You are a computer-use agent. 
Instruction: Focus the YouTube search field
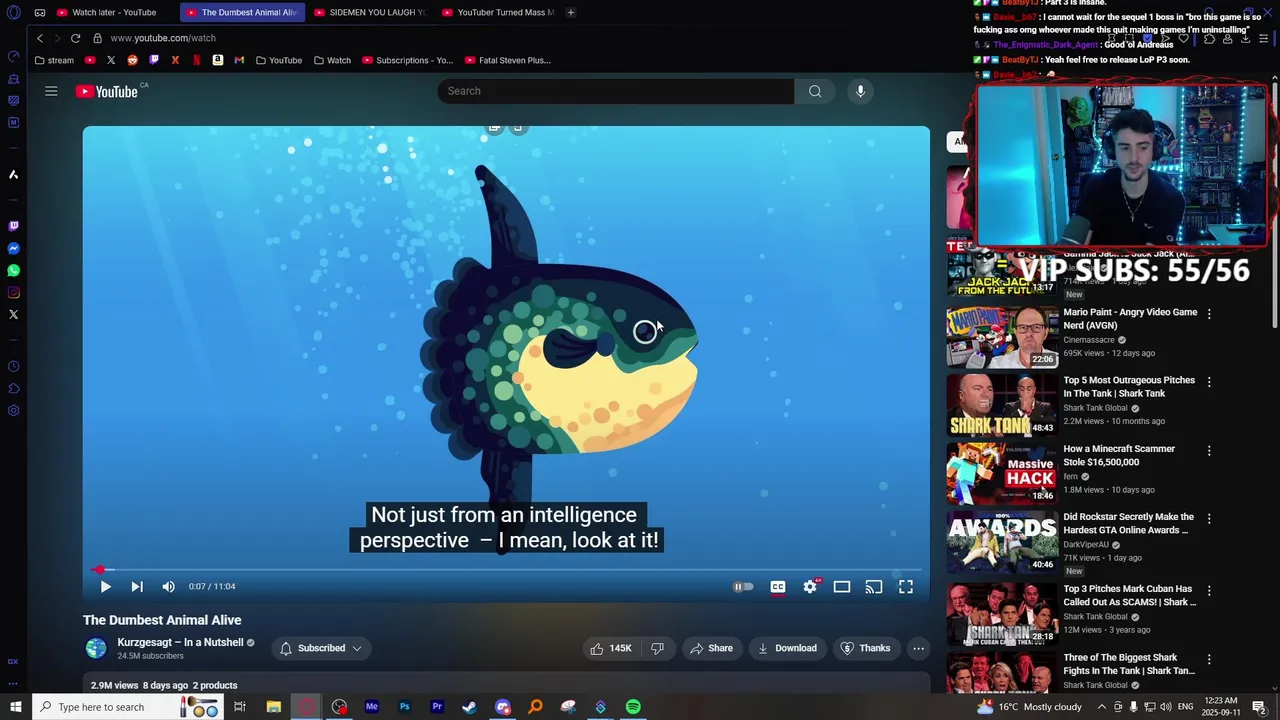coord(615,91)
